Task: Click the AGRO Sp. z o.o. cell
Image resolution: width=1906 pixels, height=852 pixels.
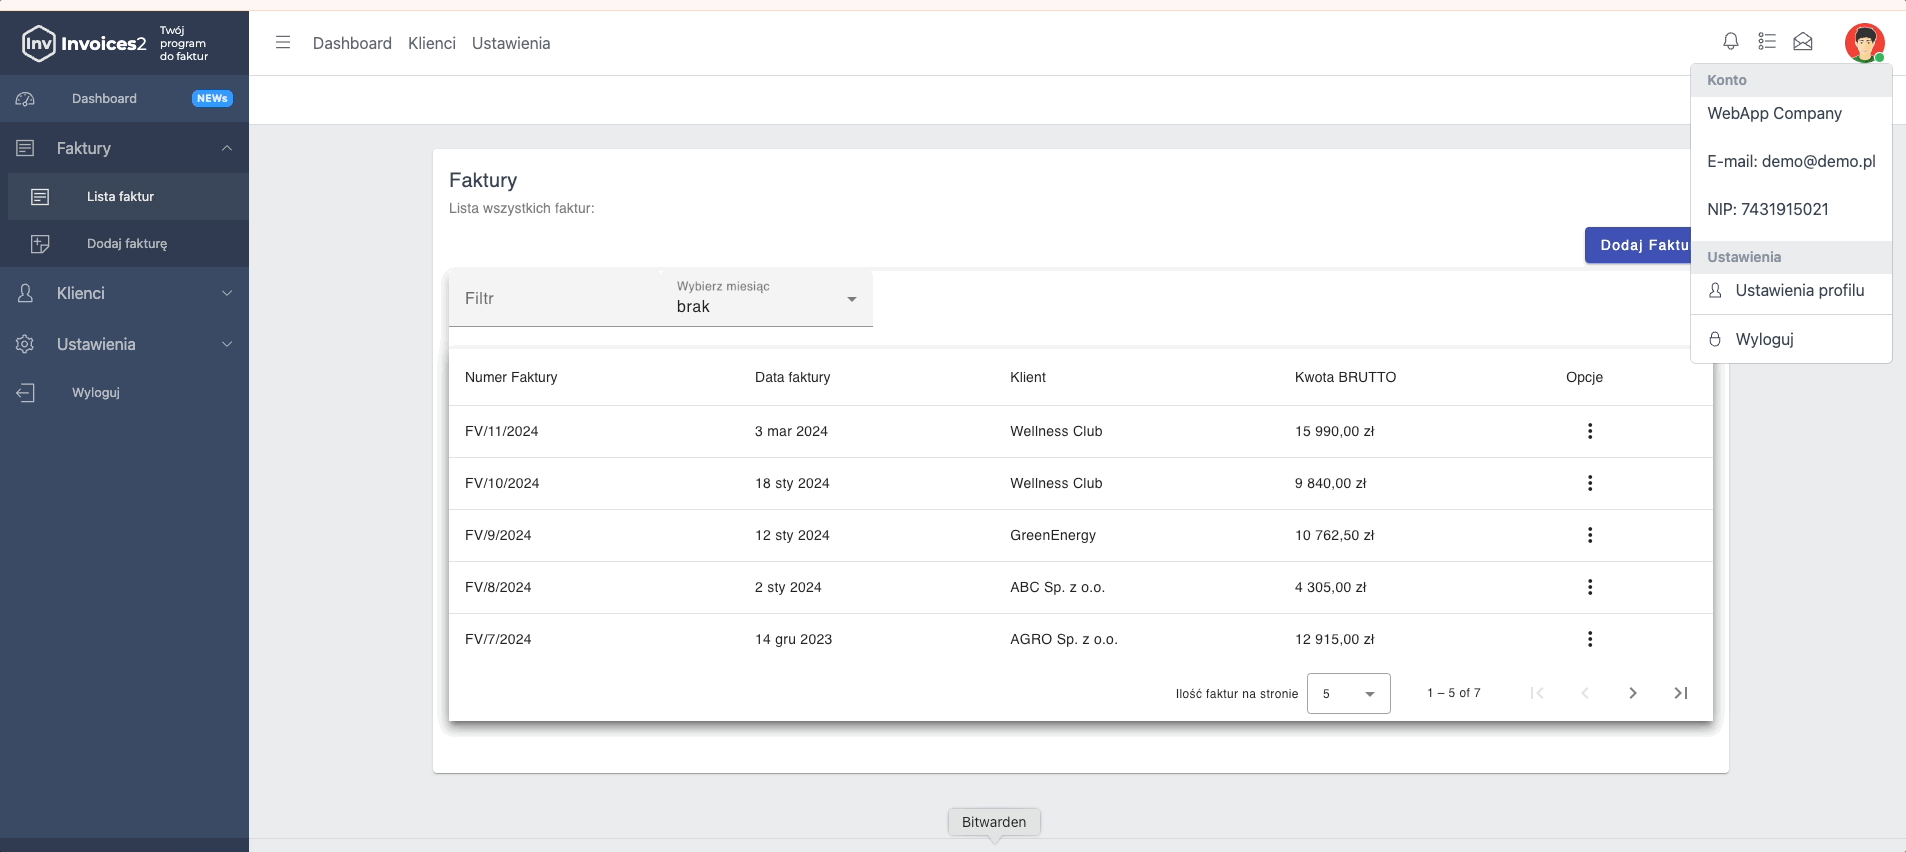Action: tap(1064, 639)
